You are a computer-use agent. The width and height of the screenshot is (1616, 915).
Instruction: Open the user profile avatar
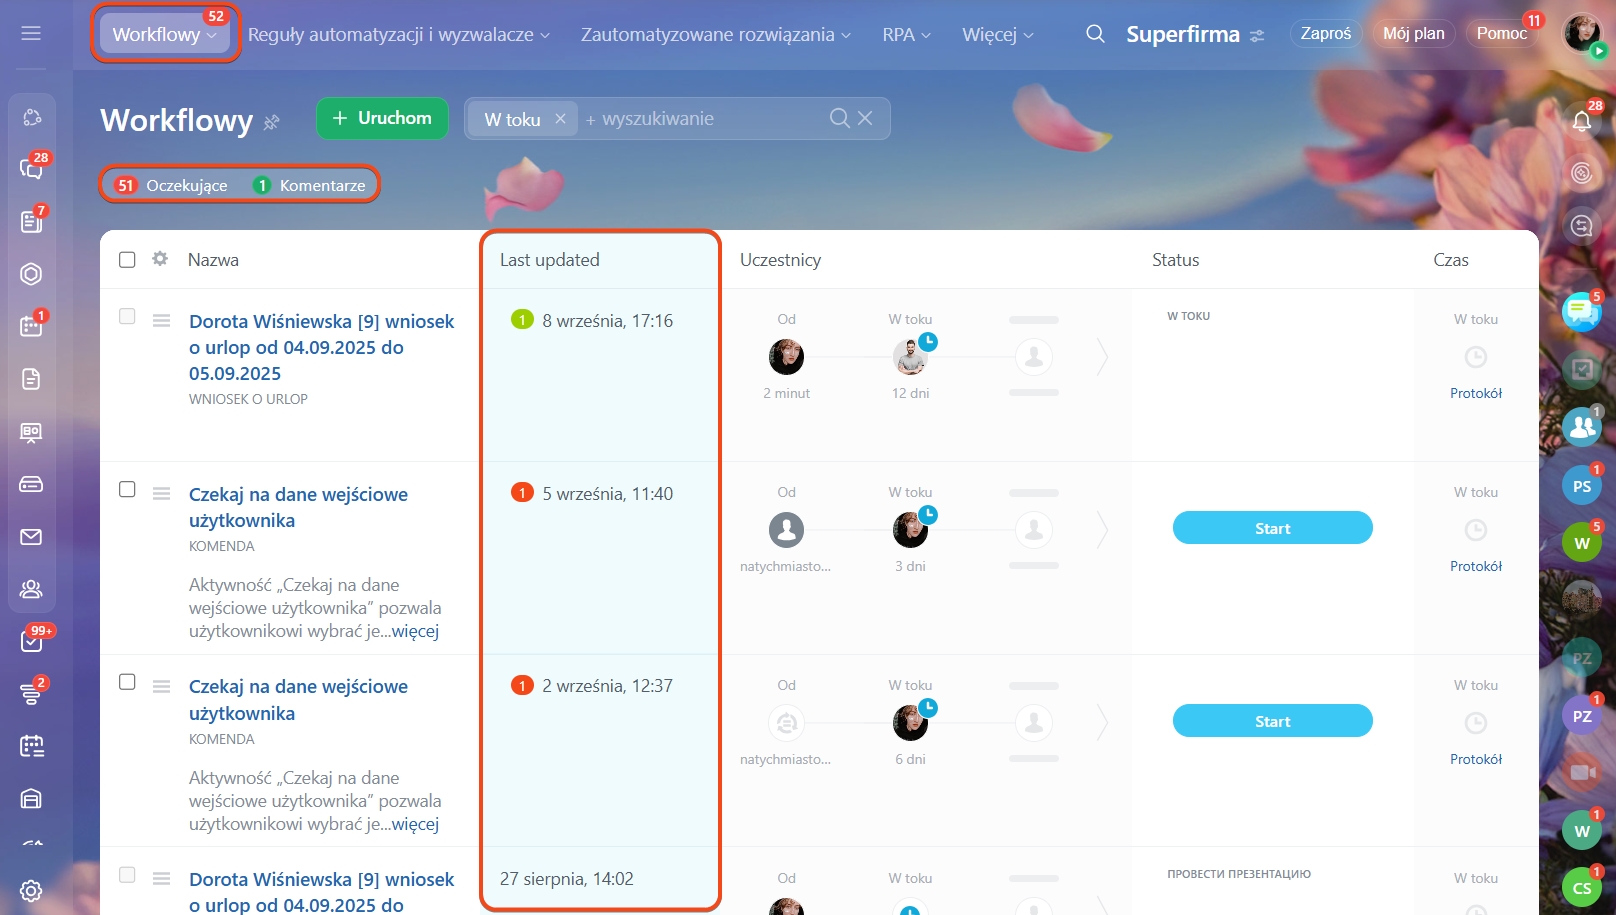[1582, 33]
